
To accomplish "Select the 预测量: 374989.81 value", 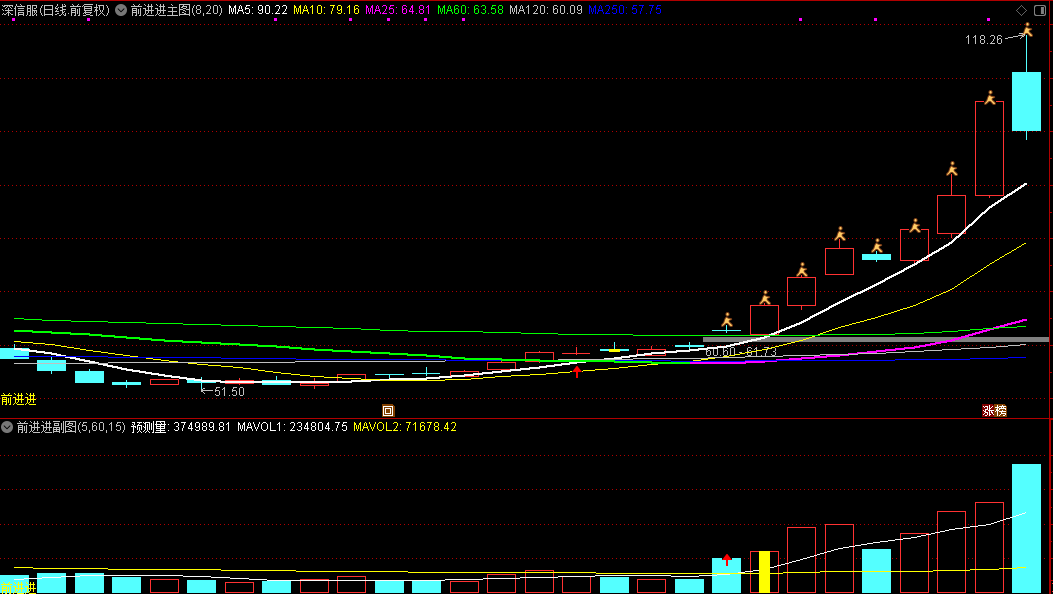I will [x=181, y=427].
